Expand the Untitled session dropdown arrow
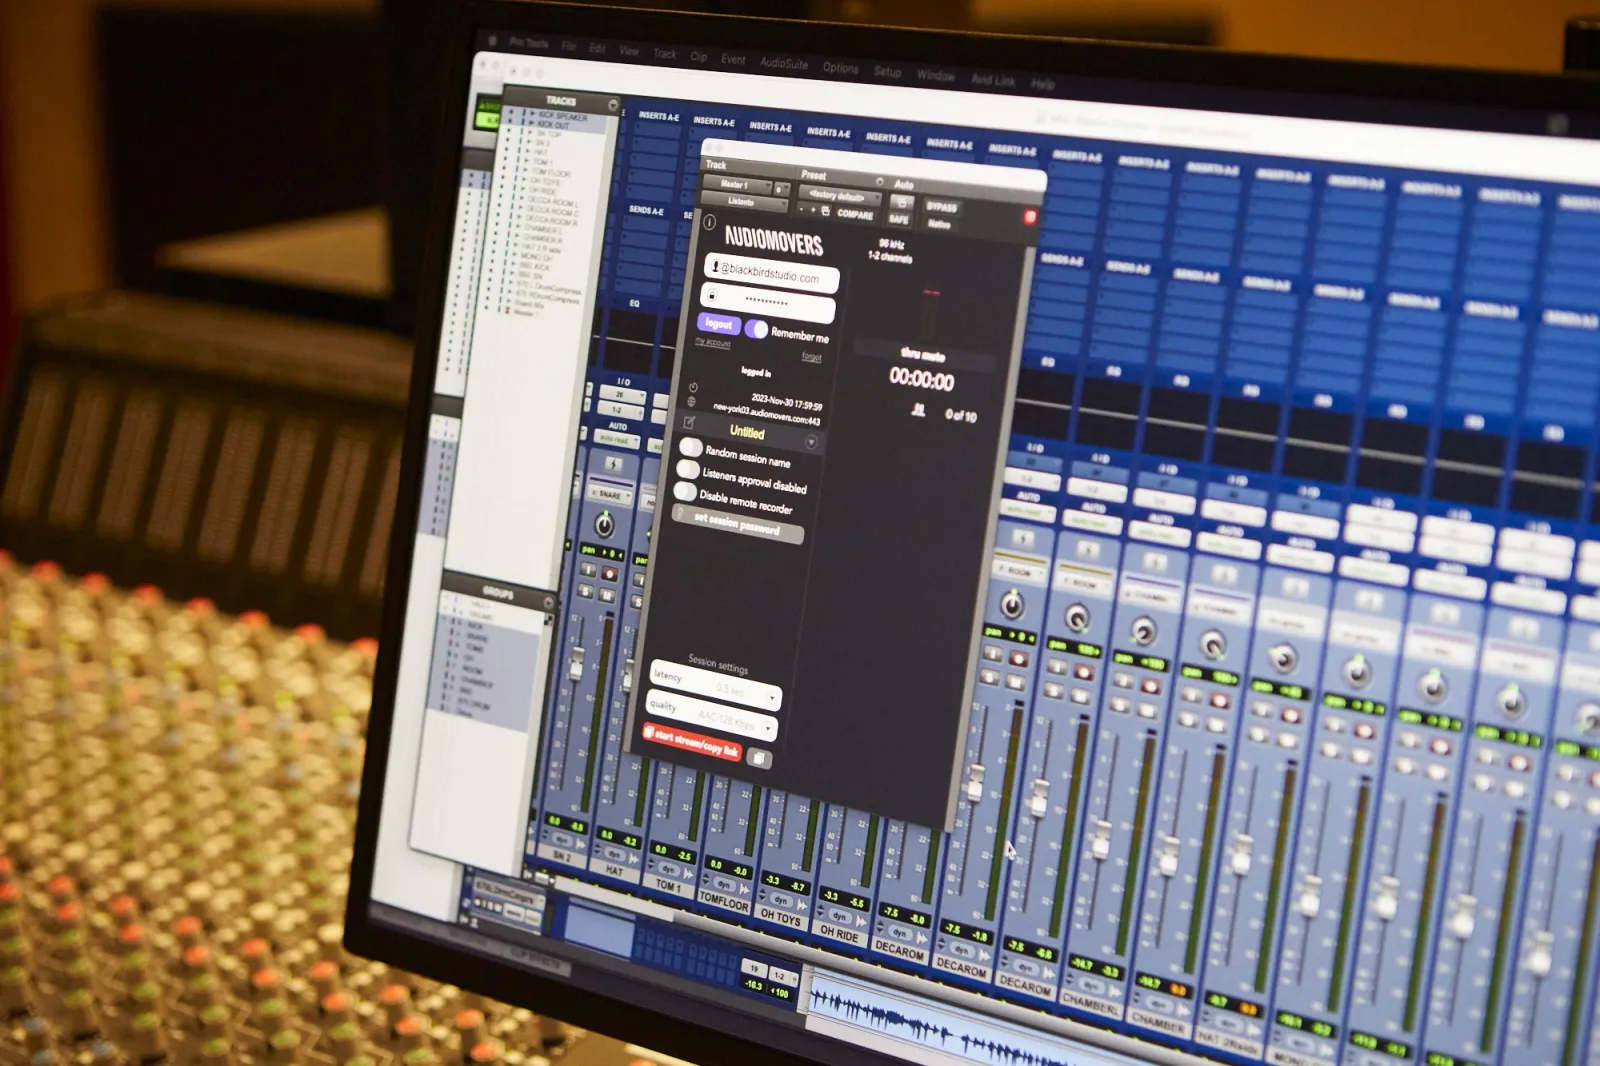The image size is (1600, 1066). (x=811, y=442)
